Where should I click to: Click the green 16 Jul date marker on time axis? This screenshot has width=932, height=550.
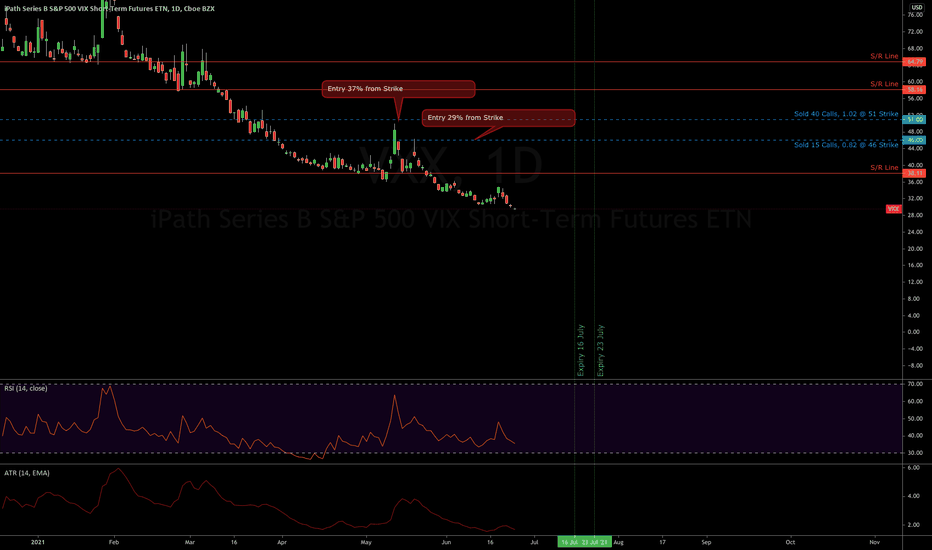click(569, 542)
